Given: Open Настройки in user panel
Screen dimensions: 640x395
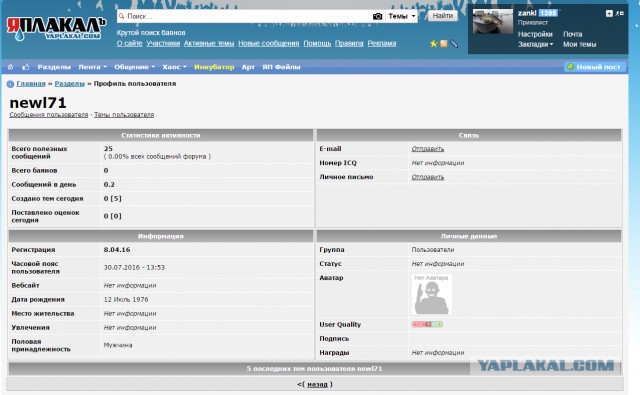Looking at the screenshot, I should pos(535,34).
